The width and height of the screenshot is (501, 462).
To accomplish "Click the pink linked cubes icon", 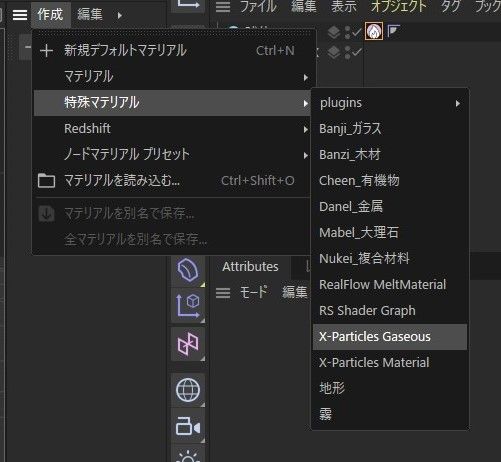I will (x=188, y=344).
